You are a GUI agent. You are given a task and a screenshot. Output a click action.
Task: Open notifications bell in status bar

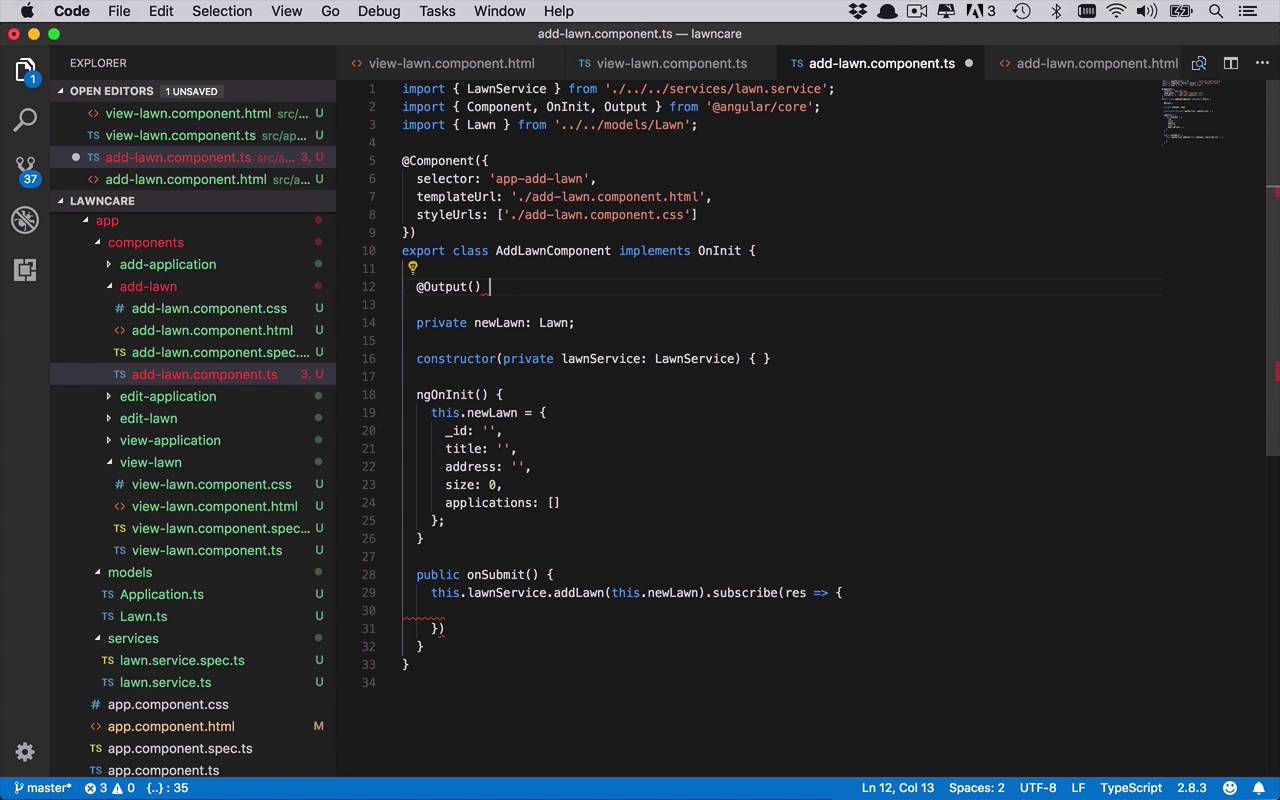pyautogui.click(x=1260, y=788)
